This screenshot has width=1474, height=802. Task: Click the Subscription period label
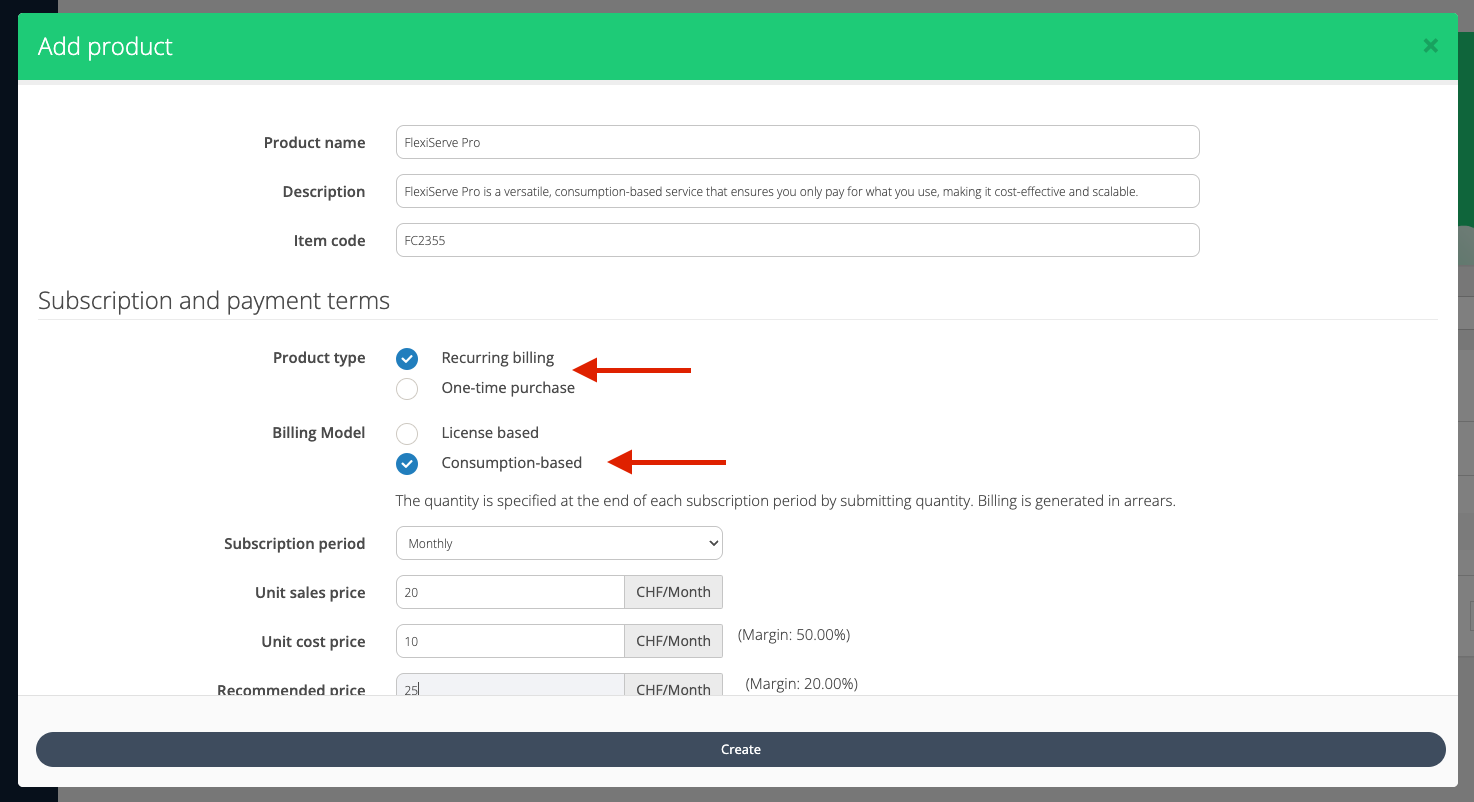click(294, 544)
